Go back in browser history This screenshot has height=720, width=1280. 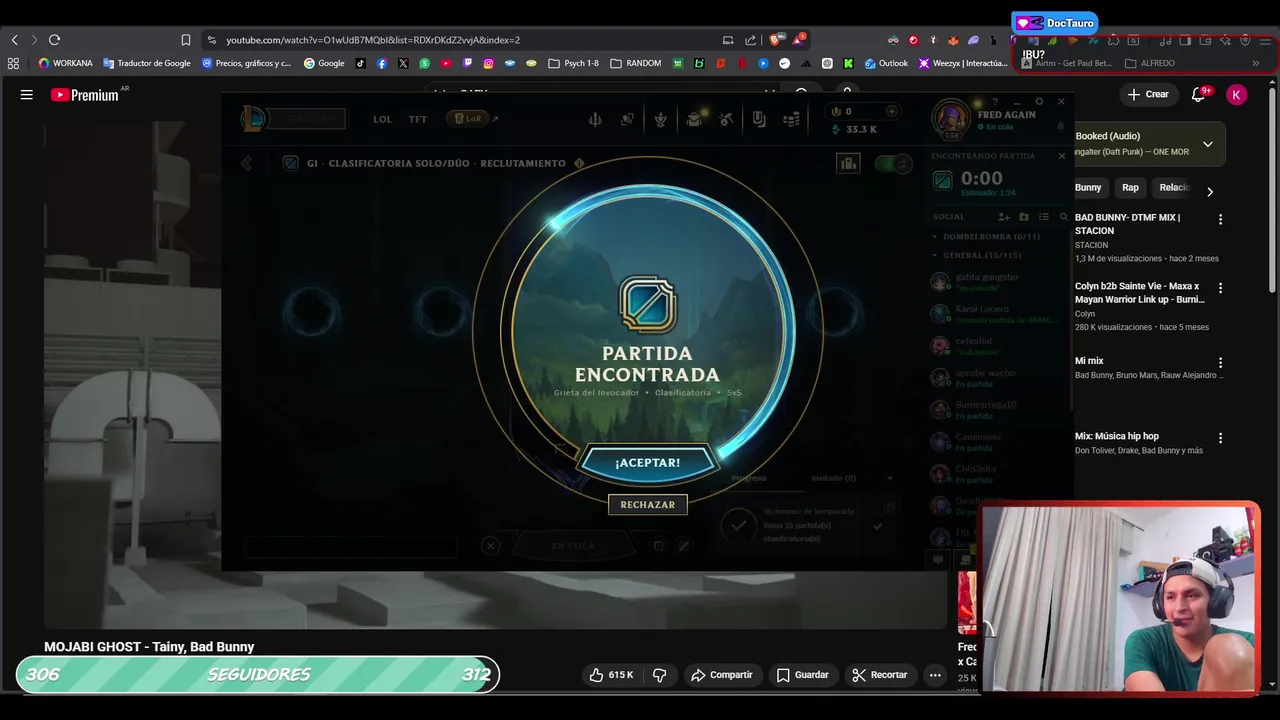tap(14, 40)
